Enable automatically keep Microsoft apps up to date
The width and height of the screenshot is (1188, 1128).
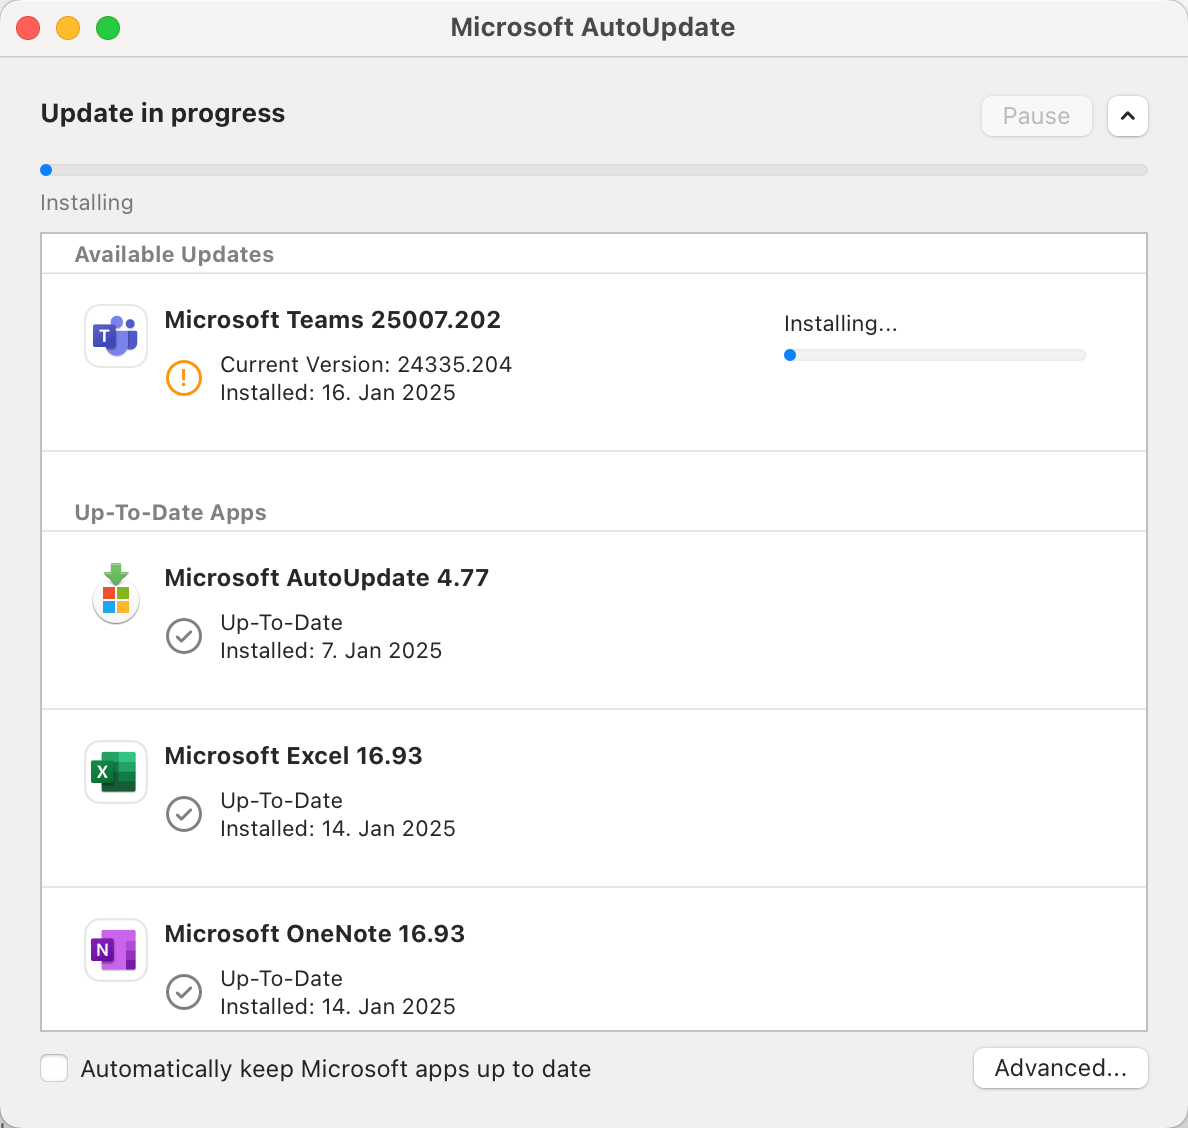(54, 1068)
